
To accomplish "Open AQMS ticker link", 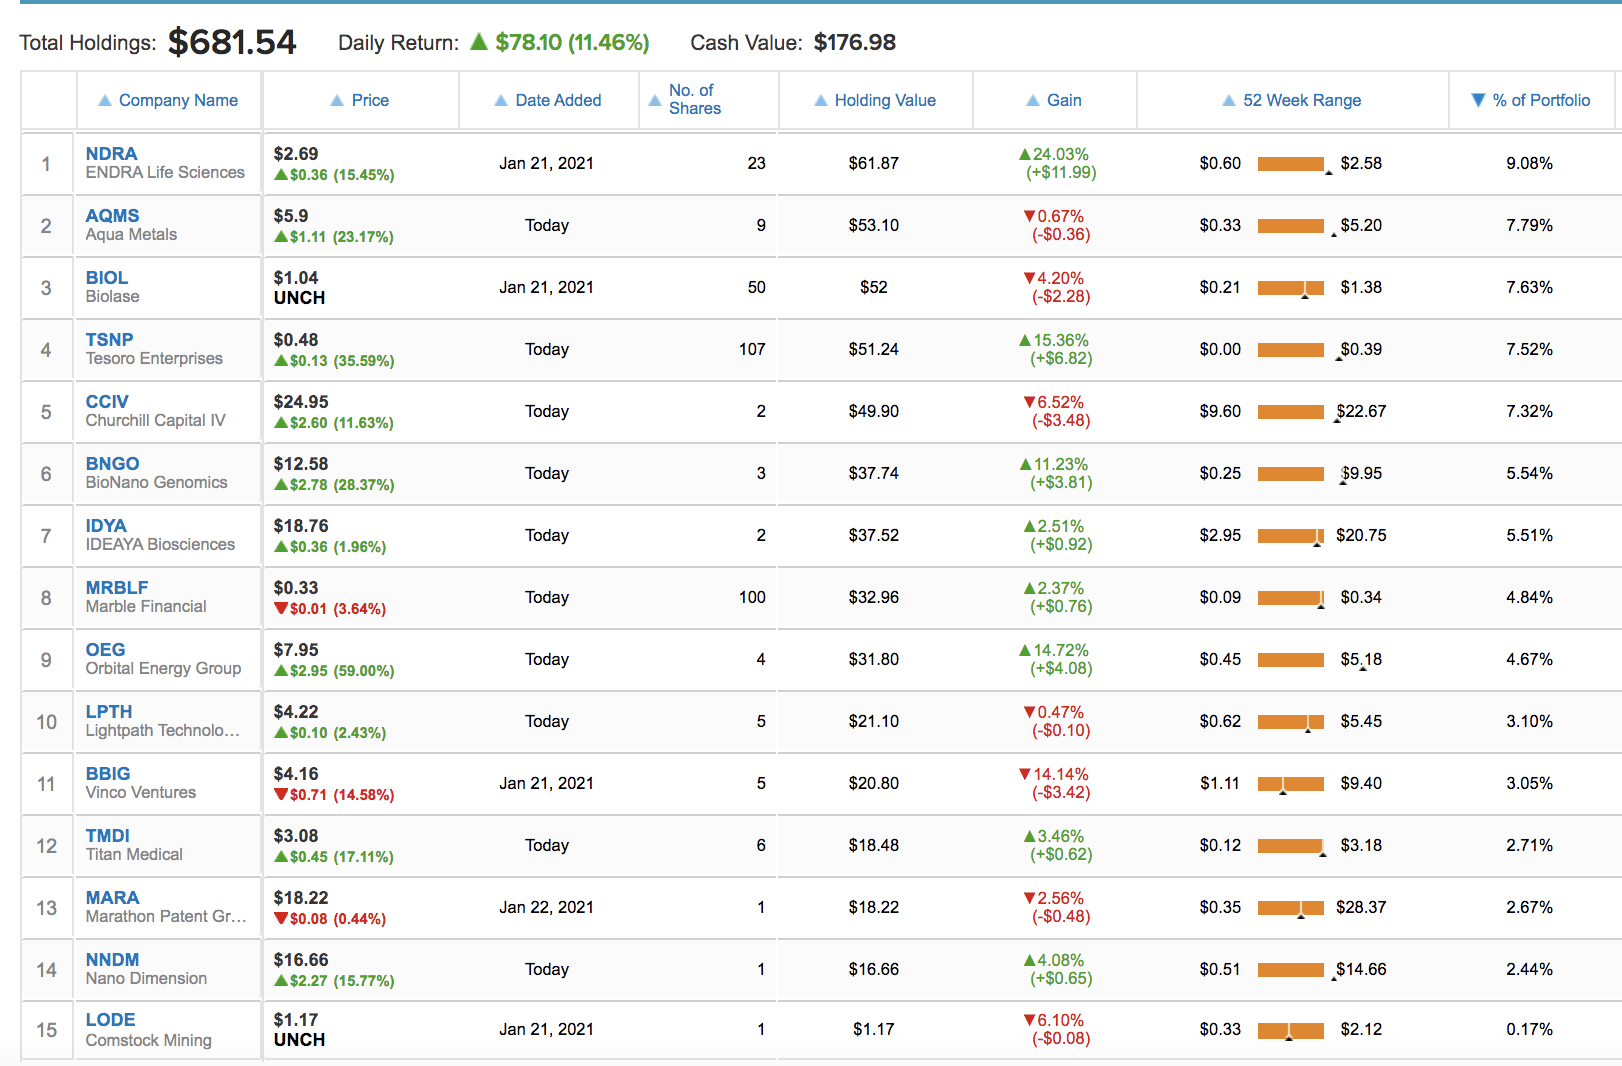I will (x=112, y=216).
